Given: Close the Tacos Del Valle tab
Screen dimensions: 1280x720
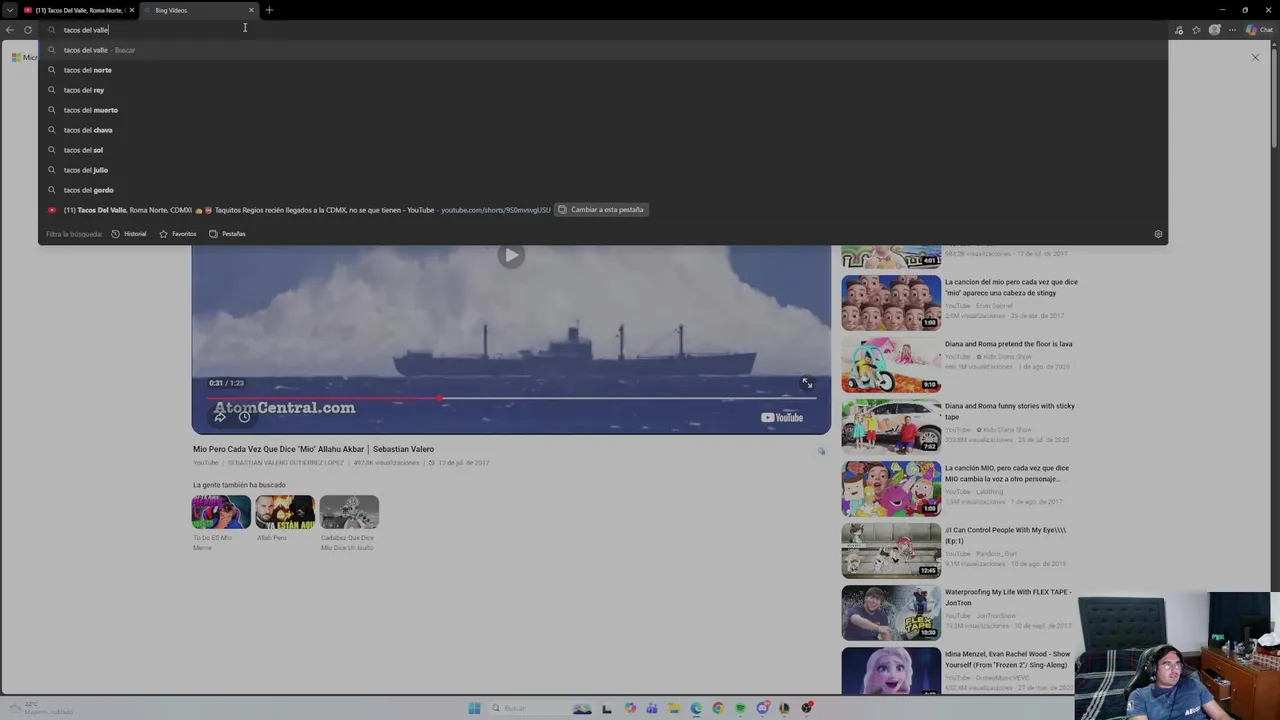Looking at the screenshot, I should click(x=132, y=10).
